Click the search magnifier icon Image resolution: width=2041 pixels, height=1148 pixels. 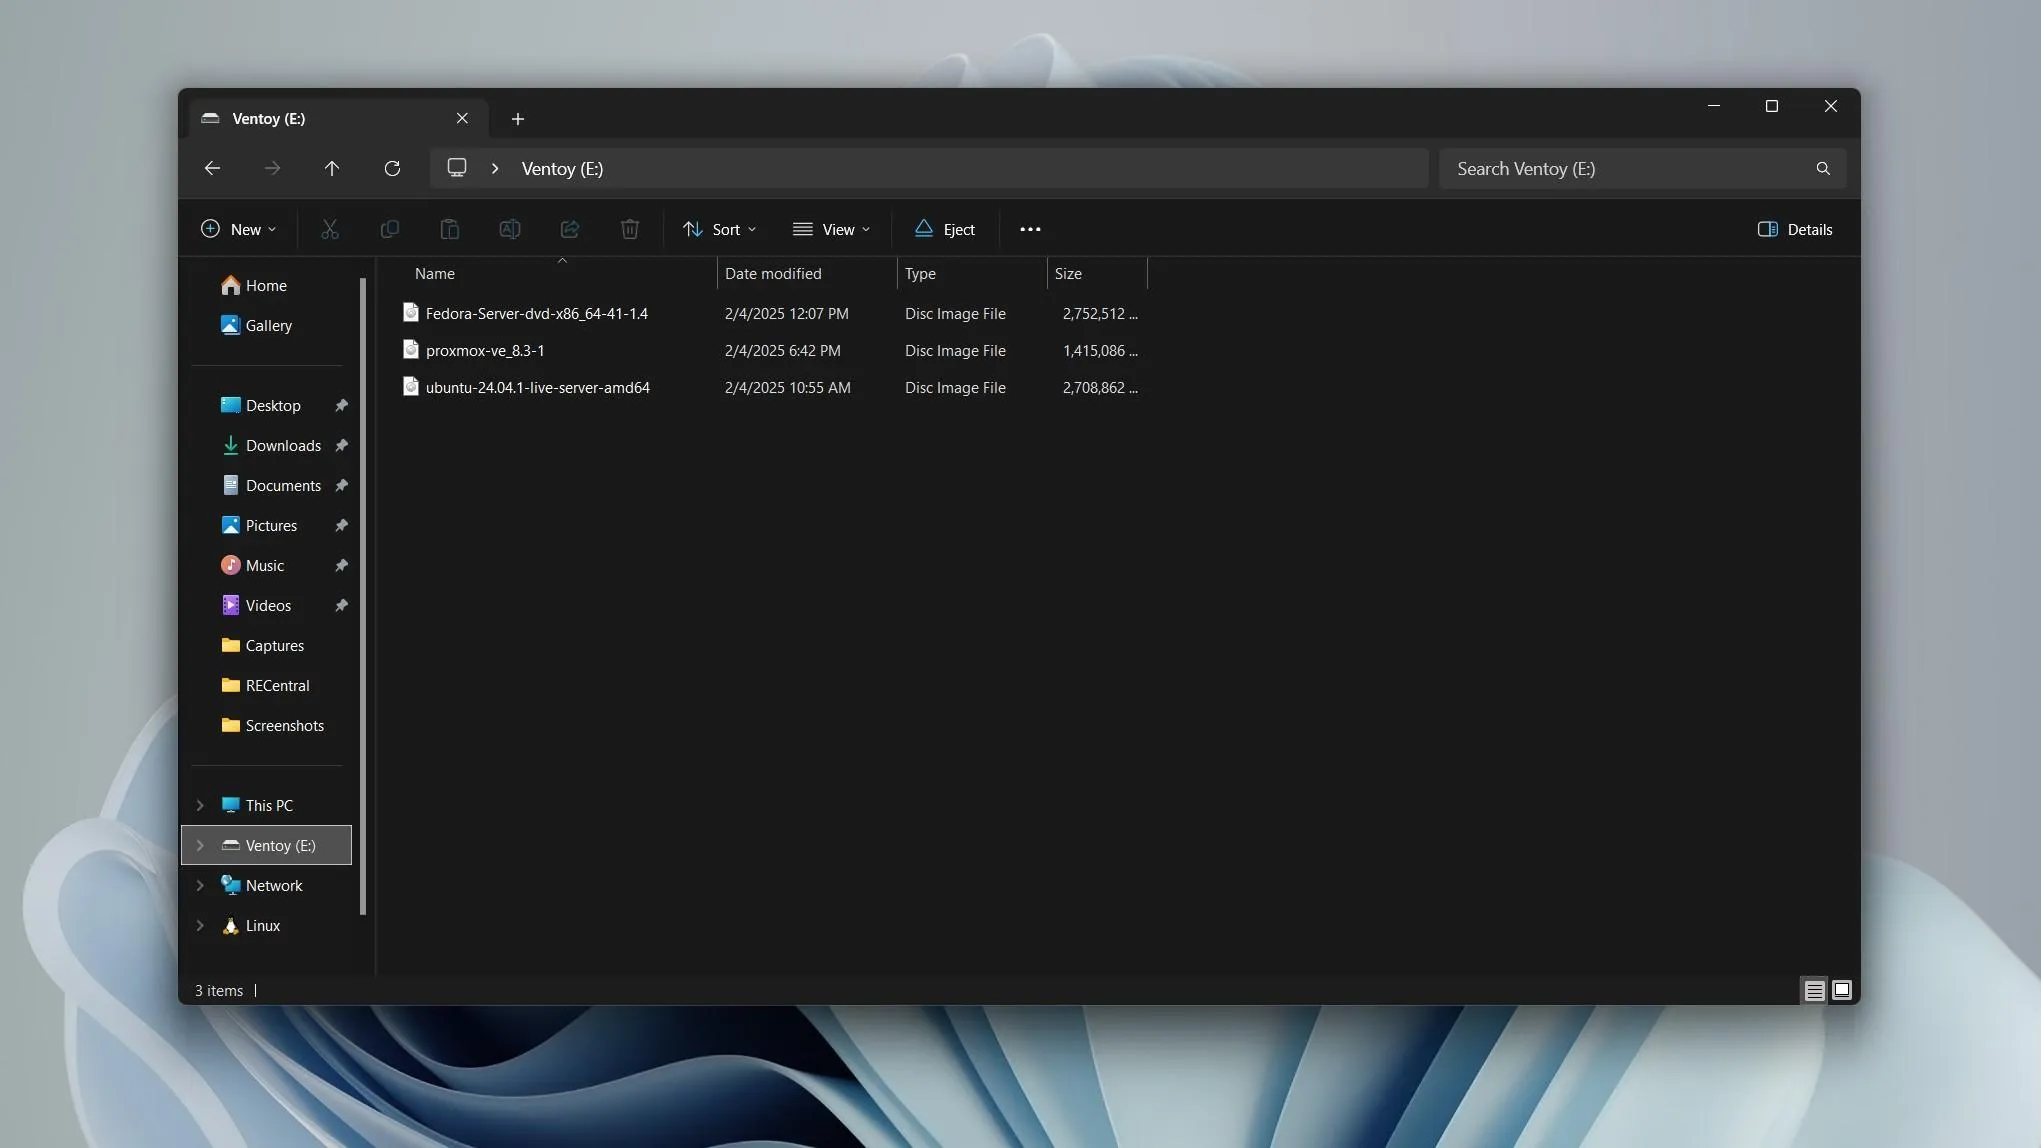pyautogui.click(x=1823, y=169)
